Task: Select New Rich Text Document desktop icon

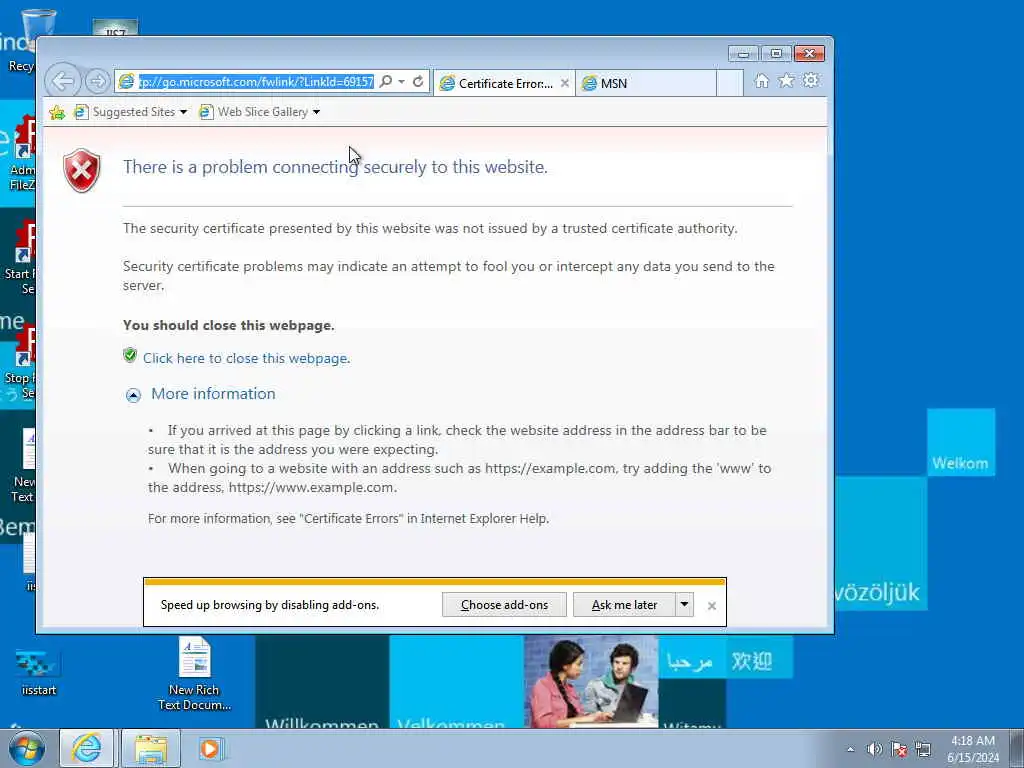Action: (195, 674)
